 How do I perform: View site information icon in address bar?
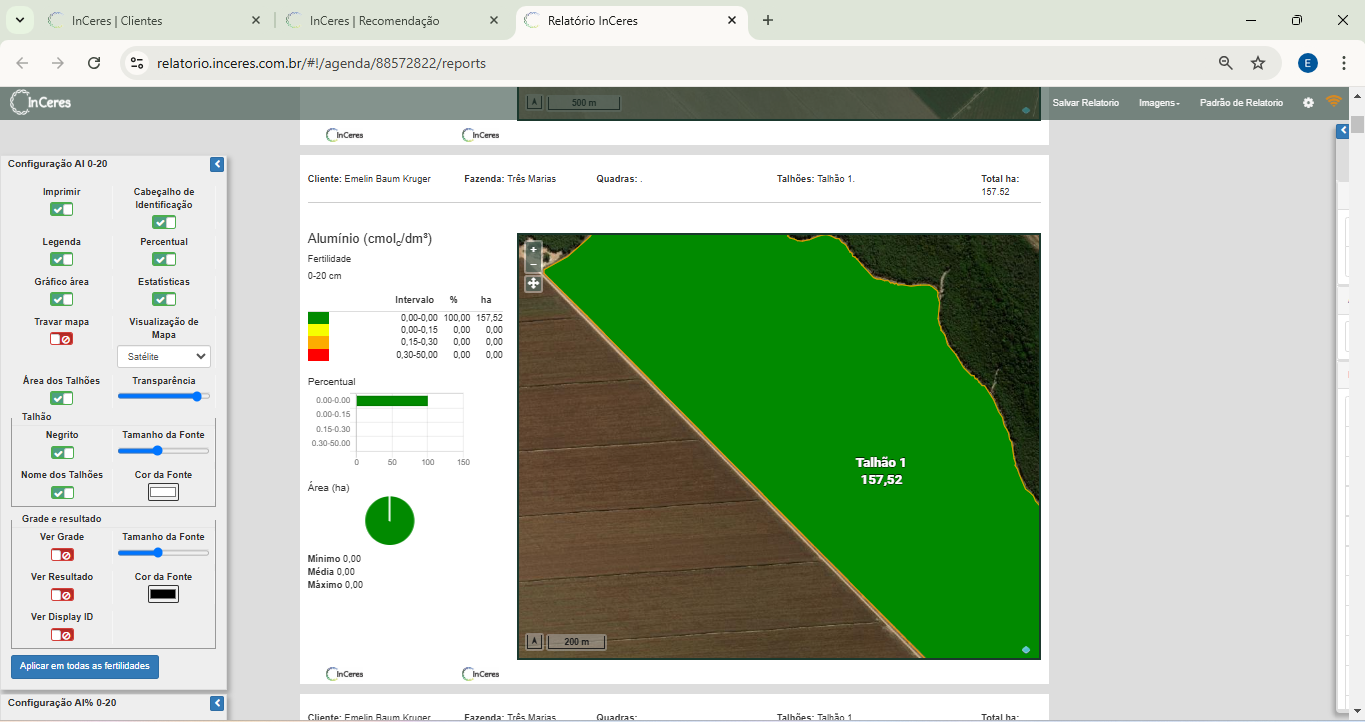coord(137,63)
